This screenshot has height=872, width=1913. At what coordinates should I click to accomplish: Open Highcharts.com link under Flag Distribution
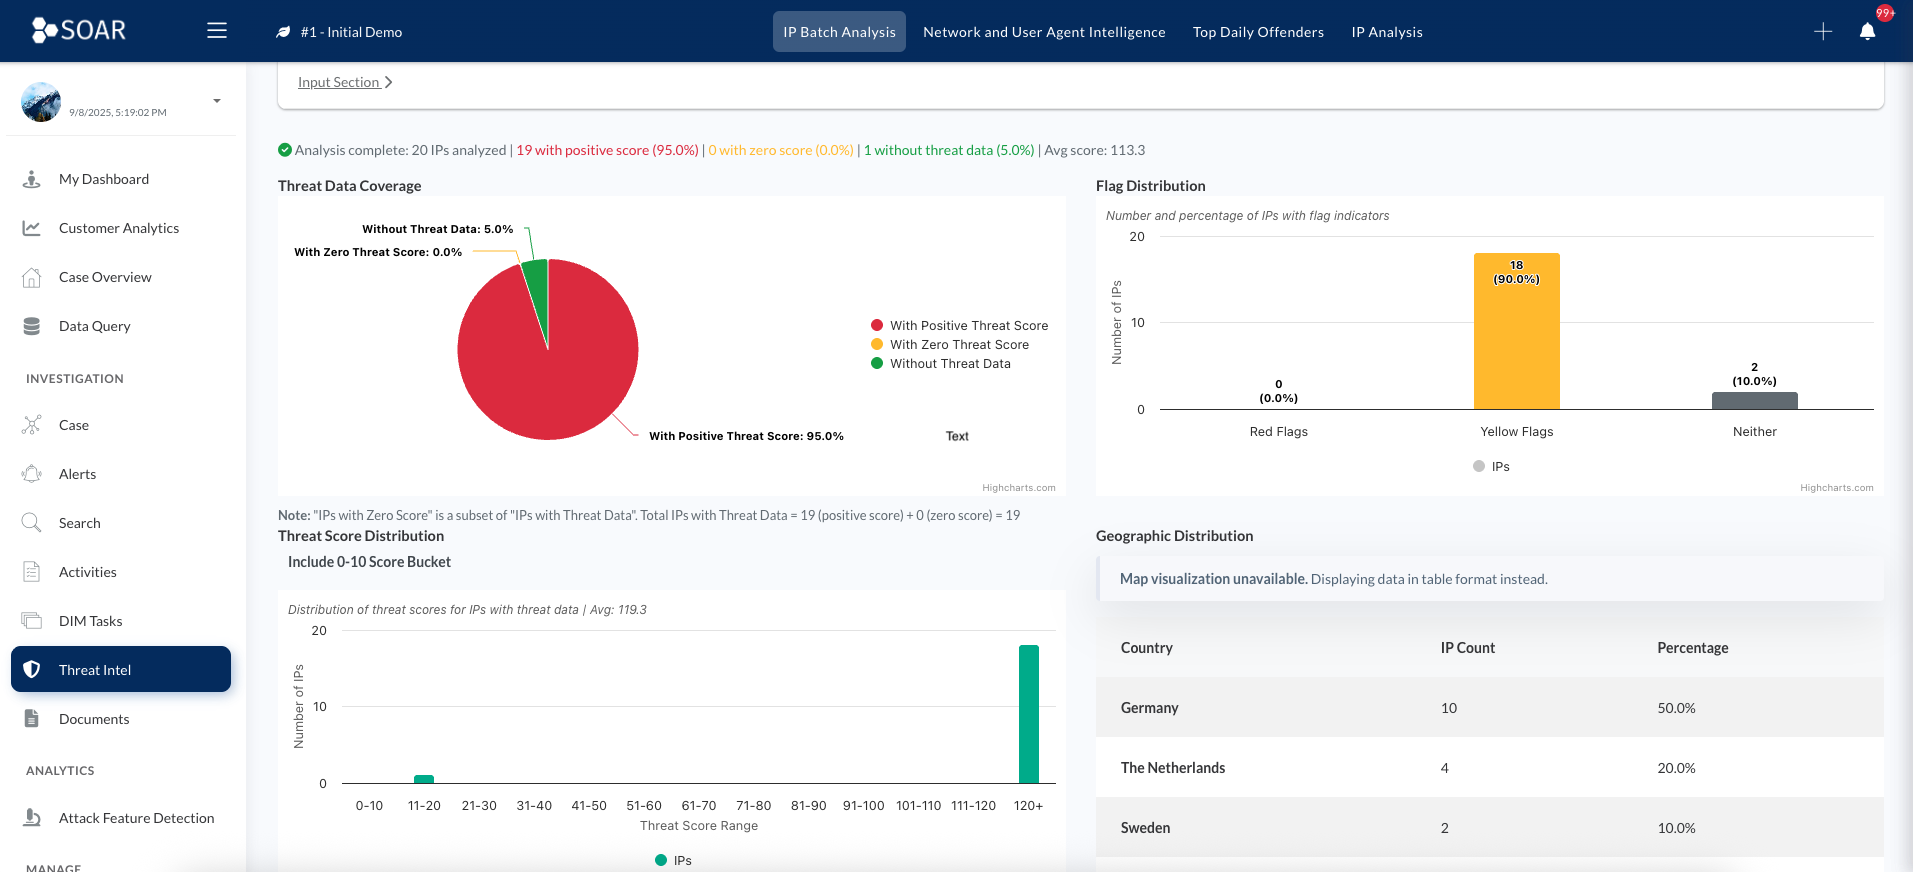point(1837,488)
